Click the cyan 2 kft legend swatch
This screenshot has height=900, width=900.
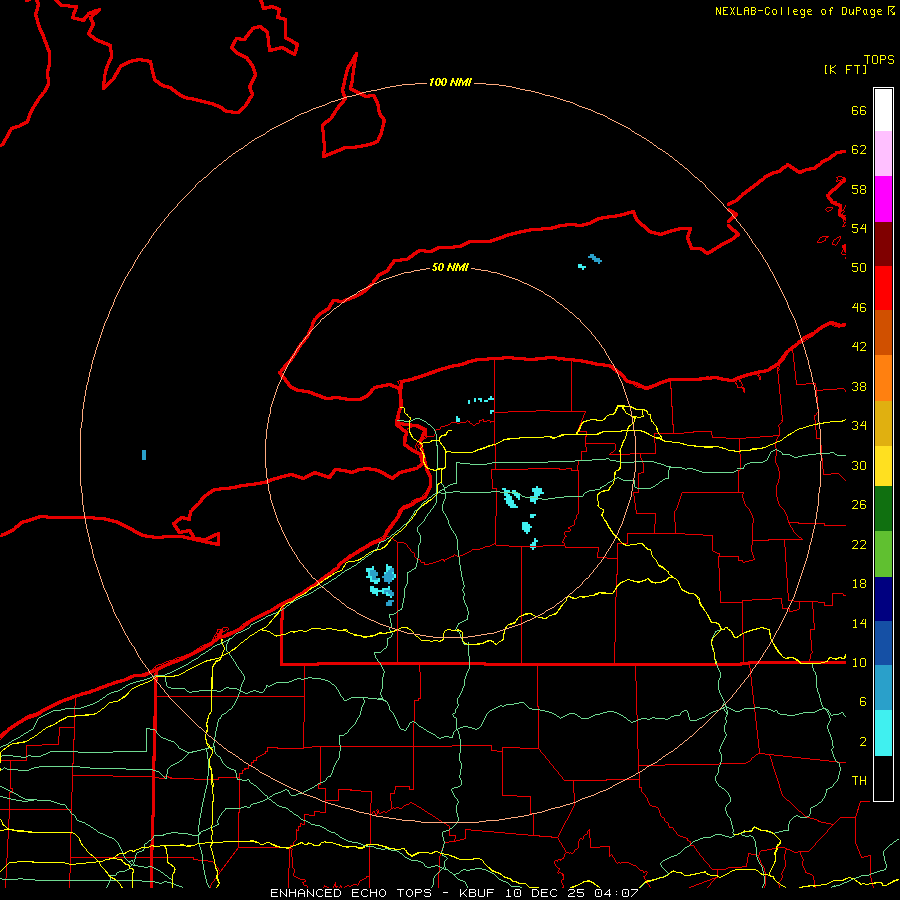point(883,733)
